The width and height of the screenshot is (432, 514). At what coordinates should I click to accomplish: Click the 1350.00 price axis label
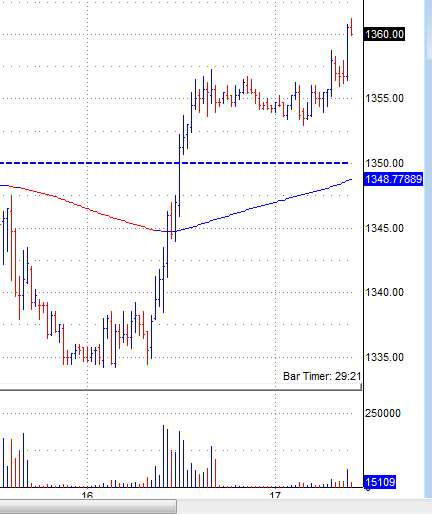coord(384,163)
